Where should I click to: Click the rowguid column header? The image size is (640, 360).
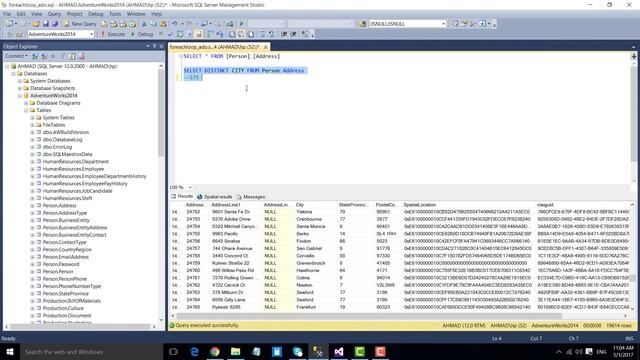click(582, 205)
